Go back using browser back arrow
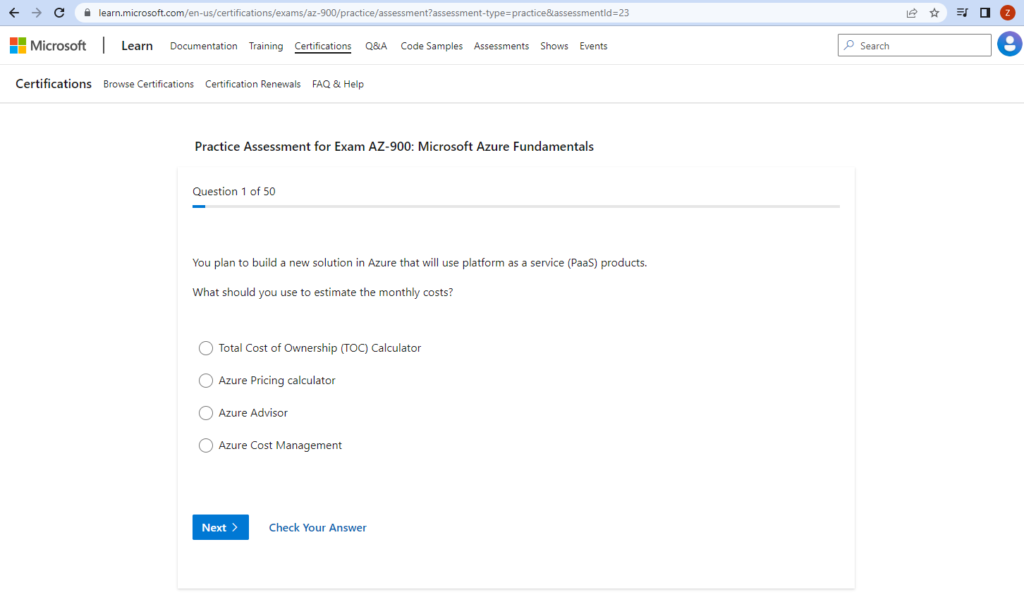This screenshot has width=1024, height=597. [x=14, y=12]
